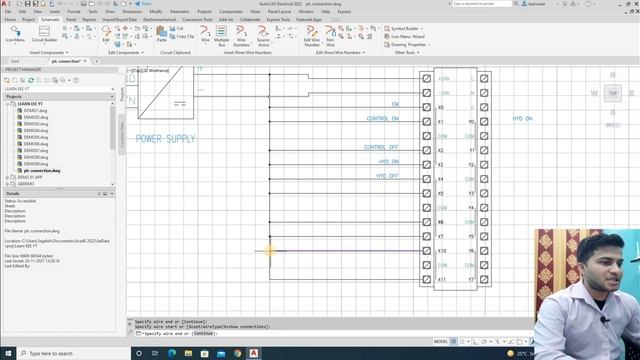Open DEMO01.dwg in the project tree
640x360 pixels.
point(35,111)
